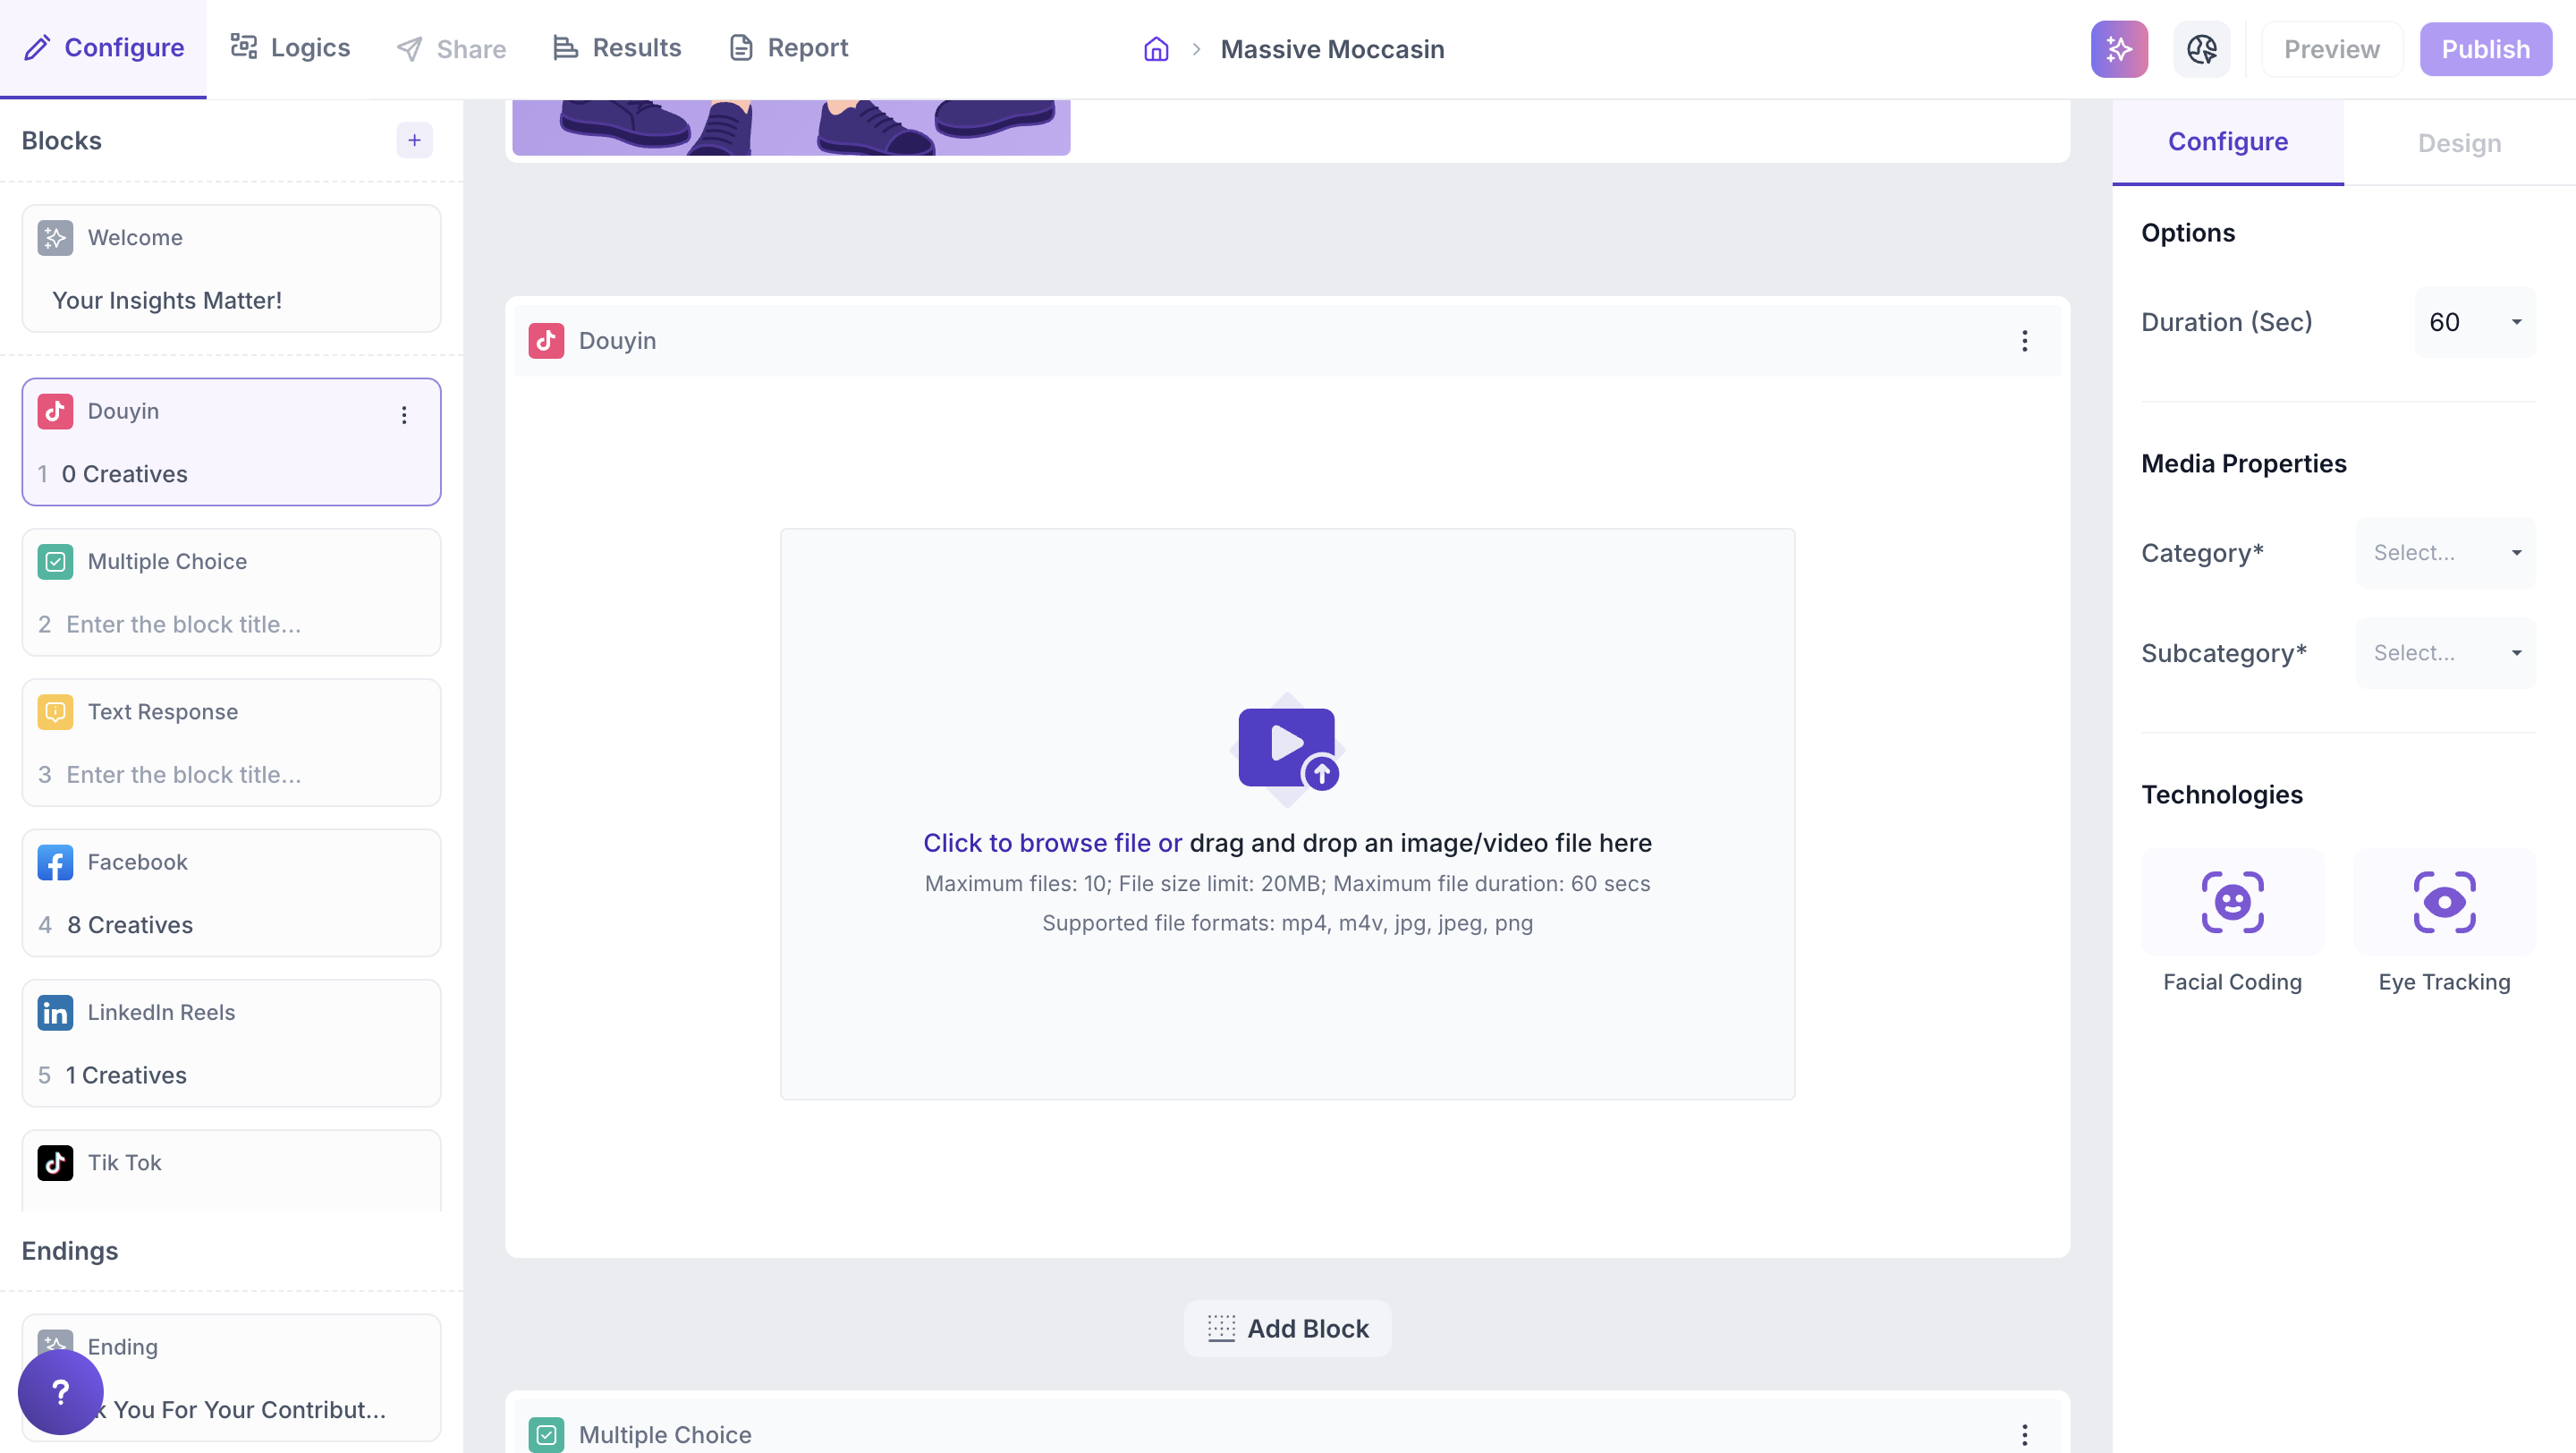This screenshot has height=1453, width=2576.
Task: Open the Category select dropdown
Action: 2445,553
